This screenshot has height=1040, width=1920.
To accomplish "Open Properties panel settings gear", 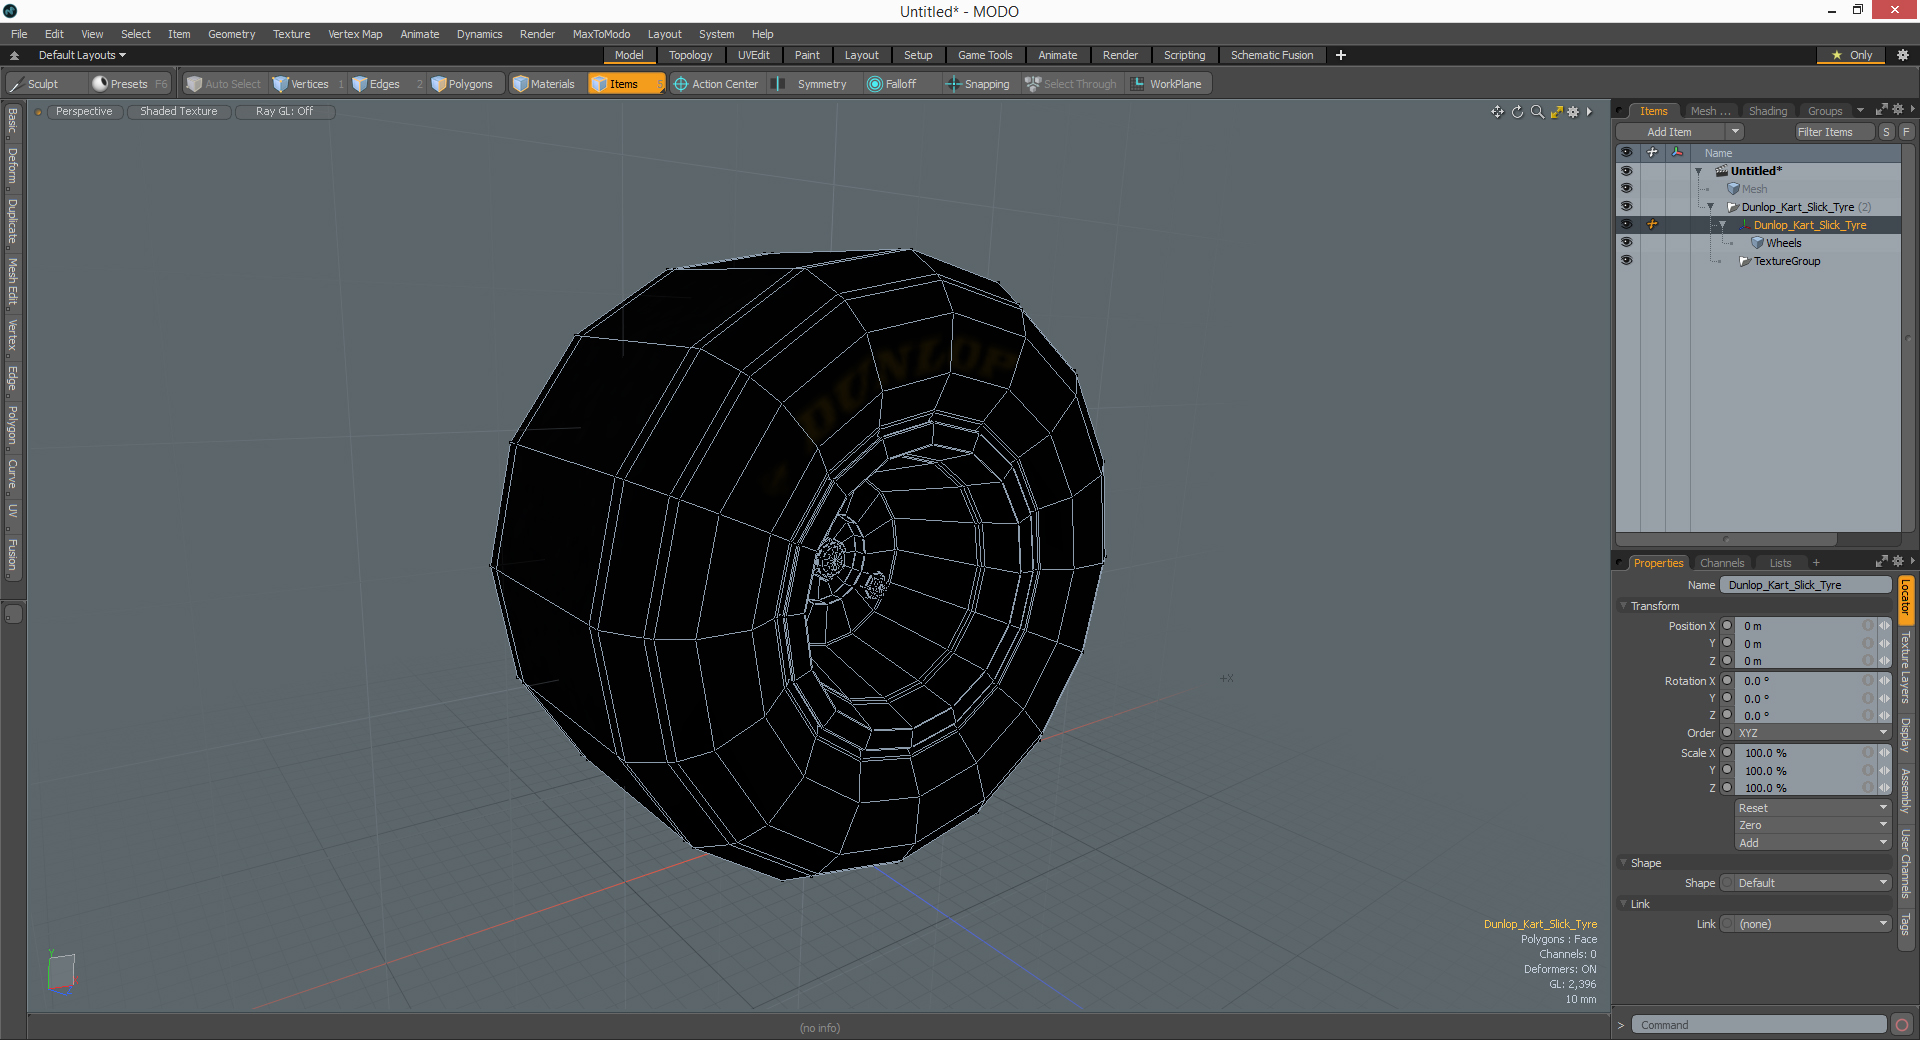I will (1898, 562).
